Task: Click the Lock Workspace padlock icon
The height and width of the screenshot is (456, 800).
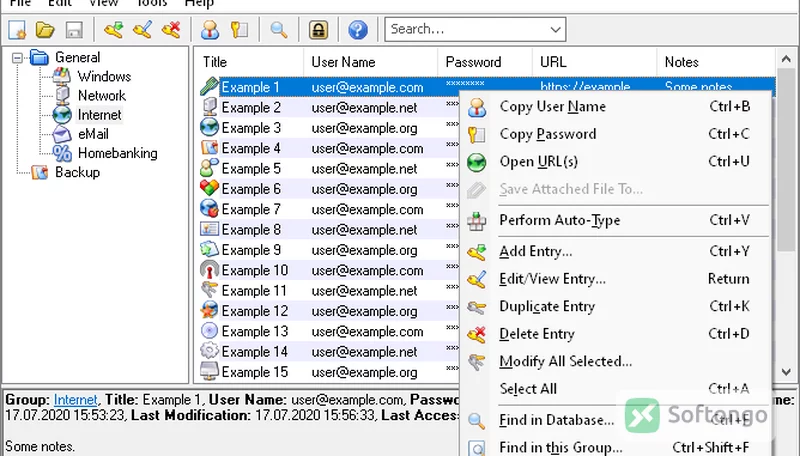Action: (x=318, y=30)
